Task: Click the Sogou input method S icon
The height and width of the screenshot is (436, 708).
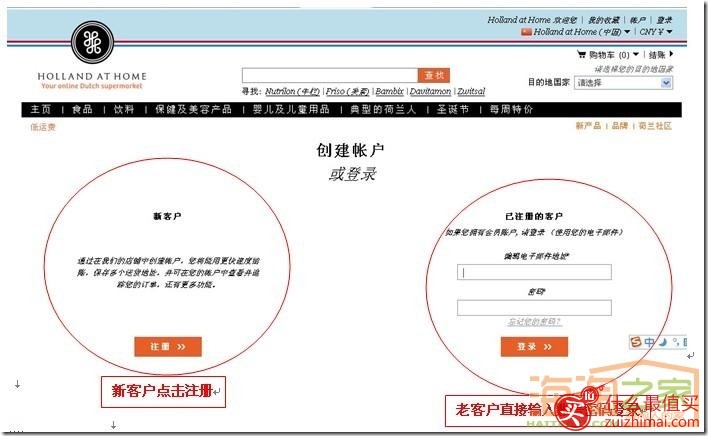Action: coord(636,342)
